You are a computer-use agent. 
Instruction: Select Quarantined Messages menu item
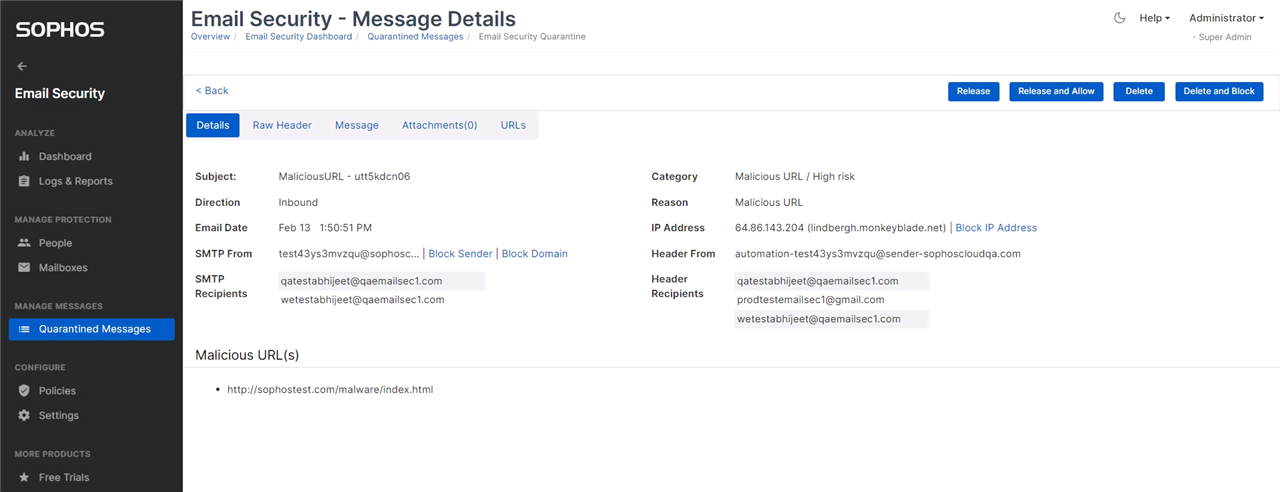pyautogui.click(x=91, y=329)
